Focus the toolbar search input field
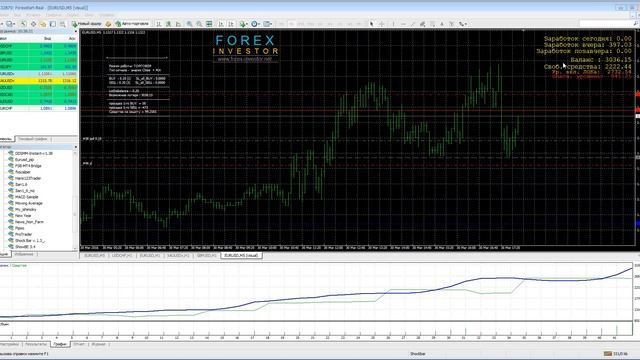The width and height of the screenshot is (640, 360). pos(606,24)
